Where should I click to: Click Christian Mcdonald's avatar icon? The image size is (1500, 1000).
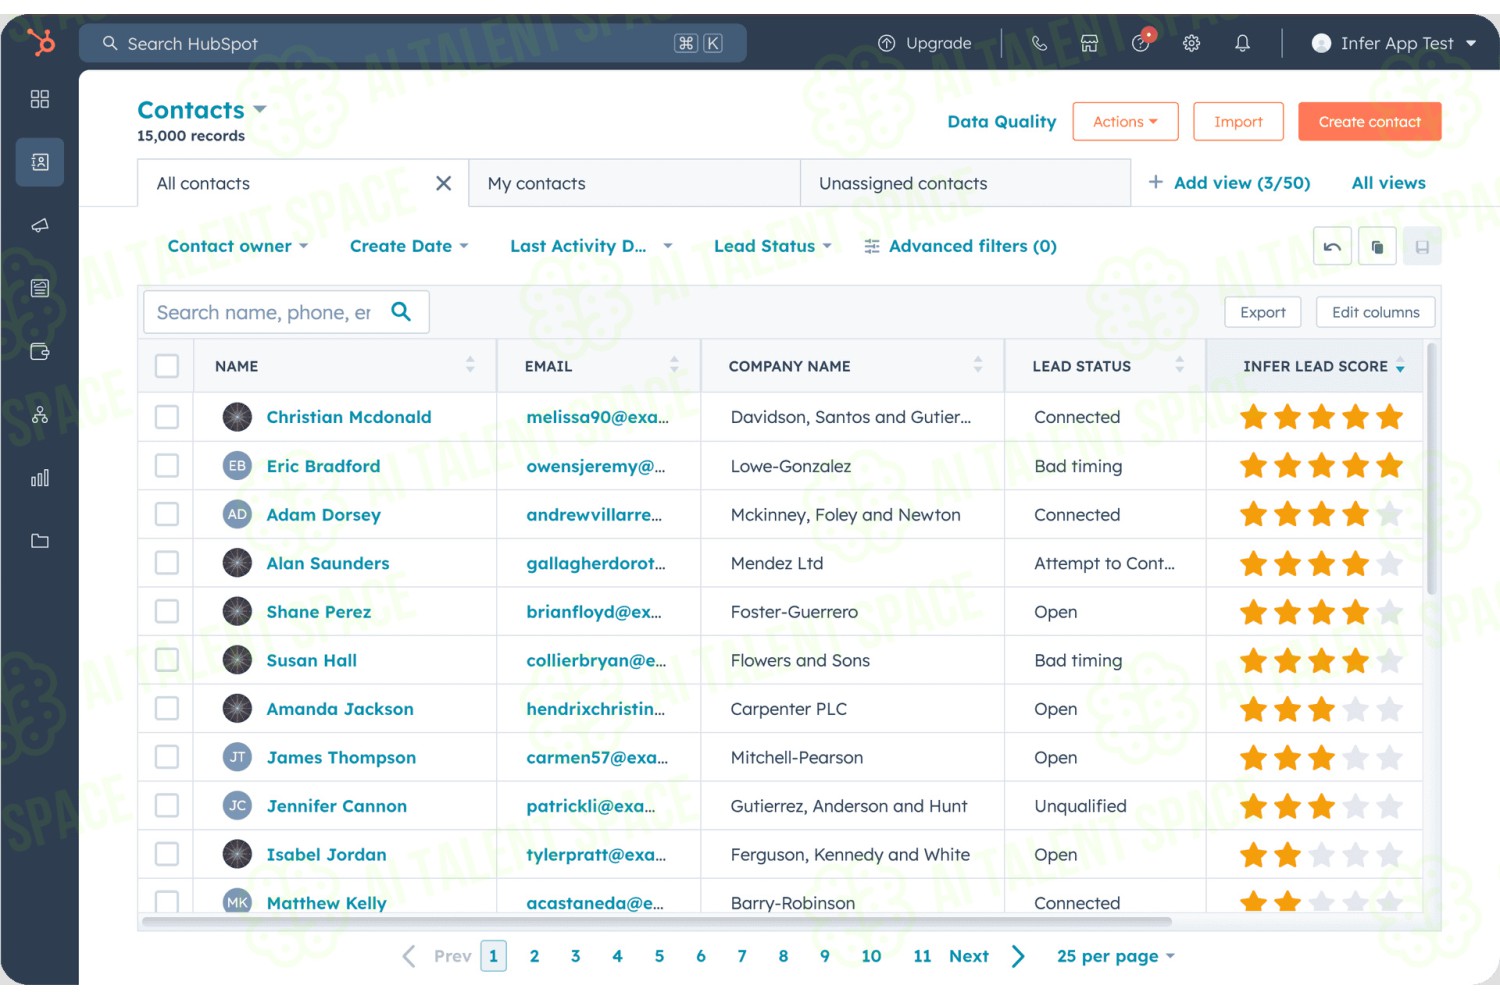(237, 417)
